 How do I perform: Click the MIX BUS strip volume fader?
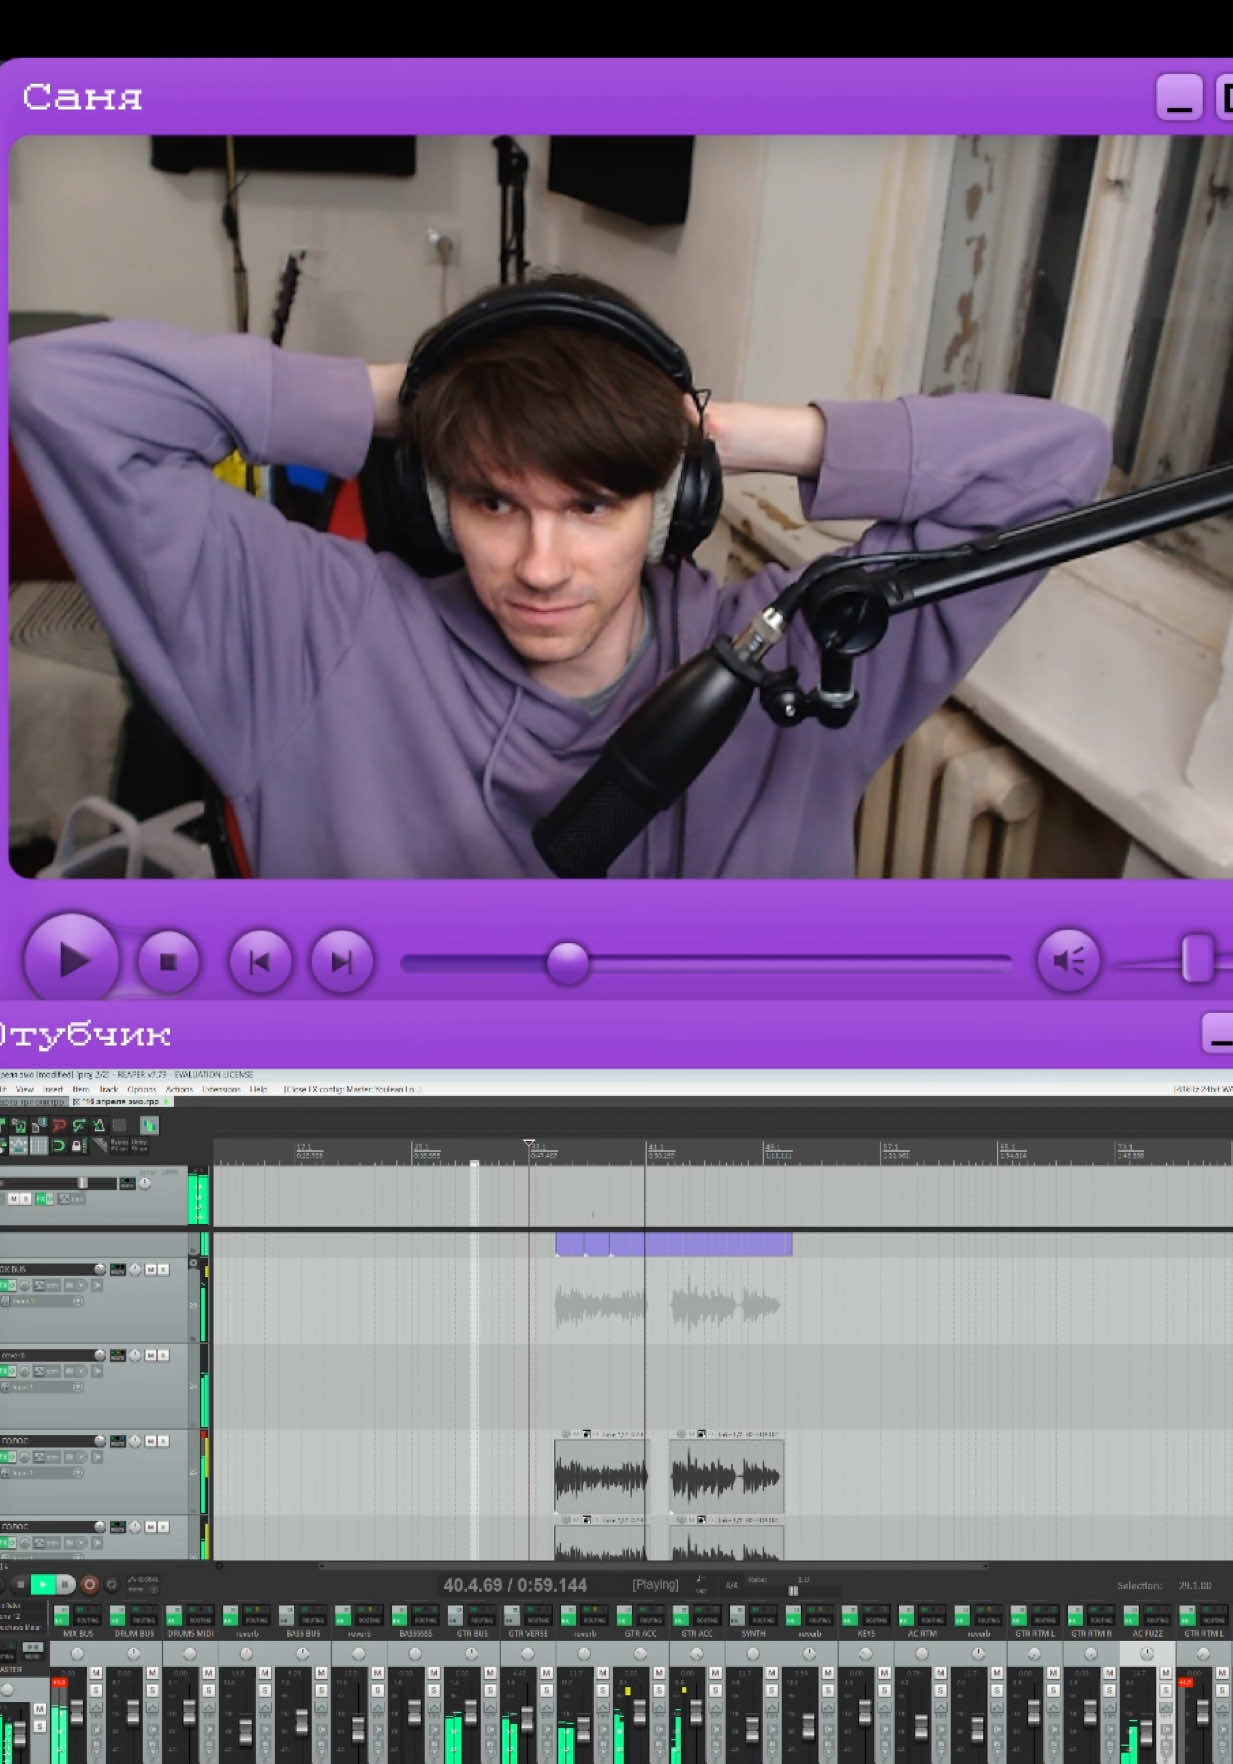[x=77, y=1712]
